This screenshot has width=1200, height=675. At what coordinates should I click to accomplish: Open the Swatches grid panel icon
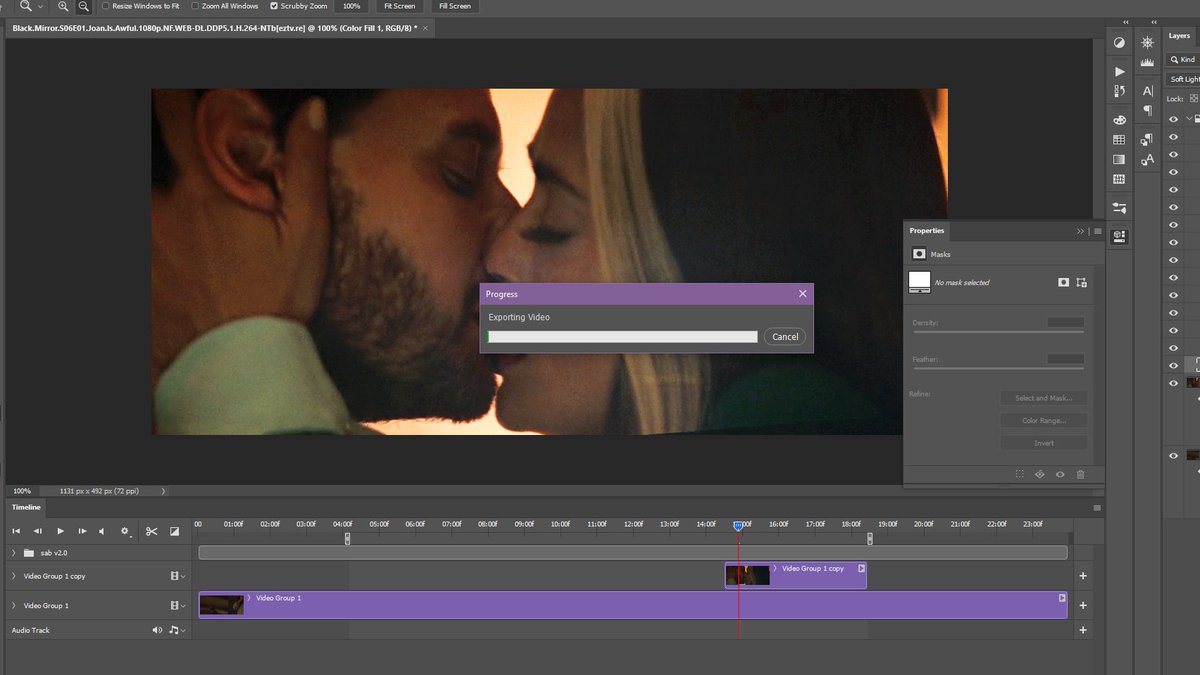click(x=1119, y=140)
